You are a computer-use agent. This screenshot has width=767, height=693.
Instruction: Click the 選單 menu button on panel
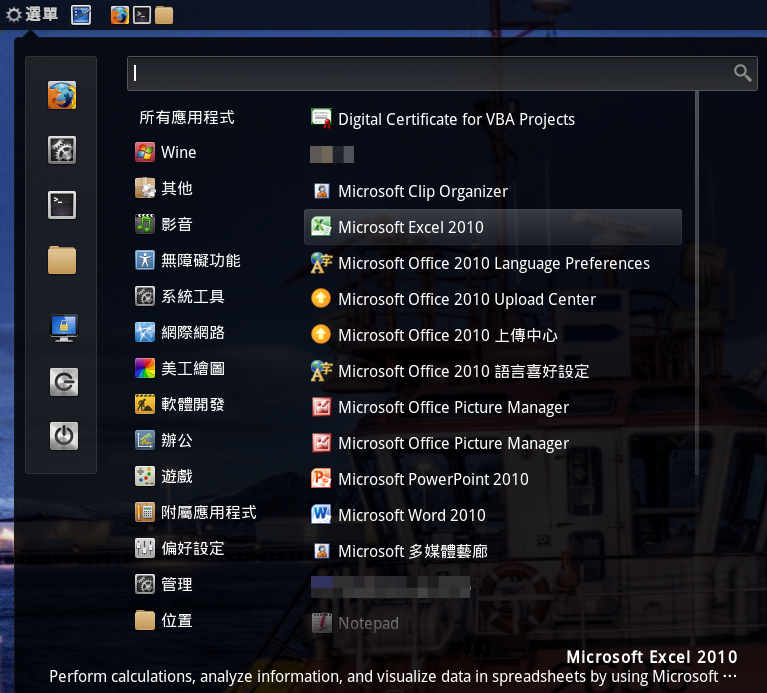tap(32, 15)
